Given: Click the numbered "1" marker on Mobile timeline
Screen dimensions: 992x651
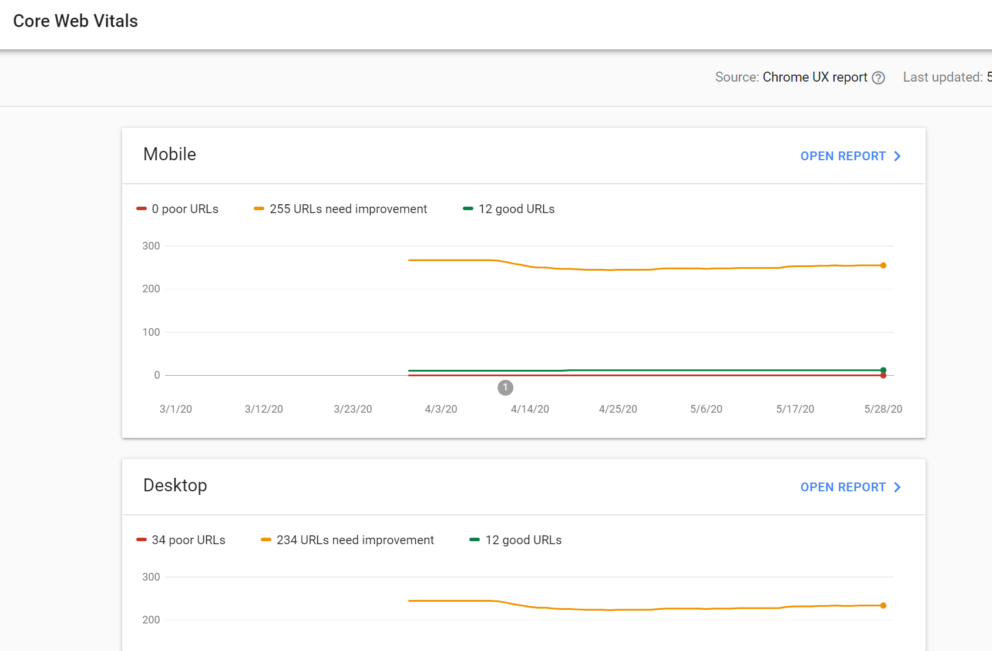Looking at the screenshot, I should coord(505,387).
